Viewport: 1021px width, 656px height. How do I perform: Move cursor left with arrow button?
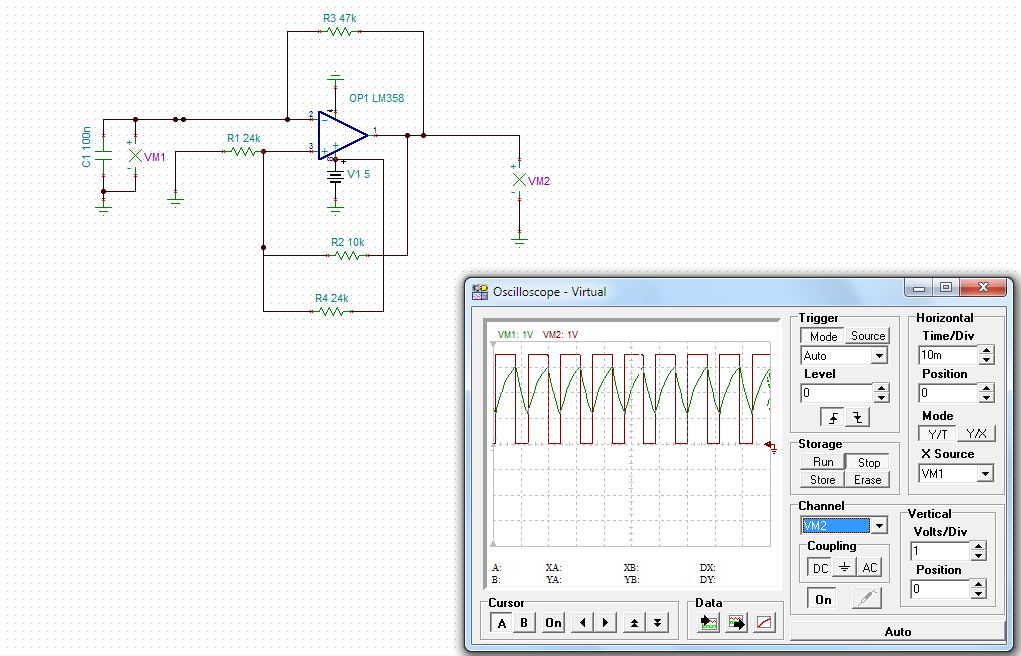[x=583, y=623]
